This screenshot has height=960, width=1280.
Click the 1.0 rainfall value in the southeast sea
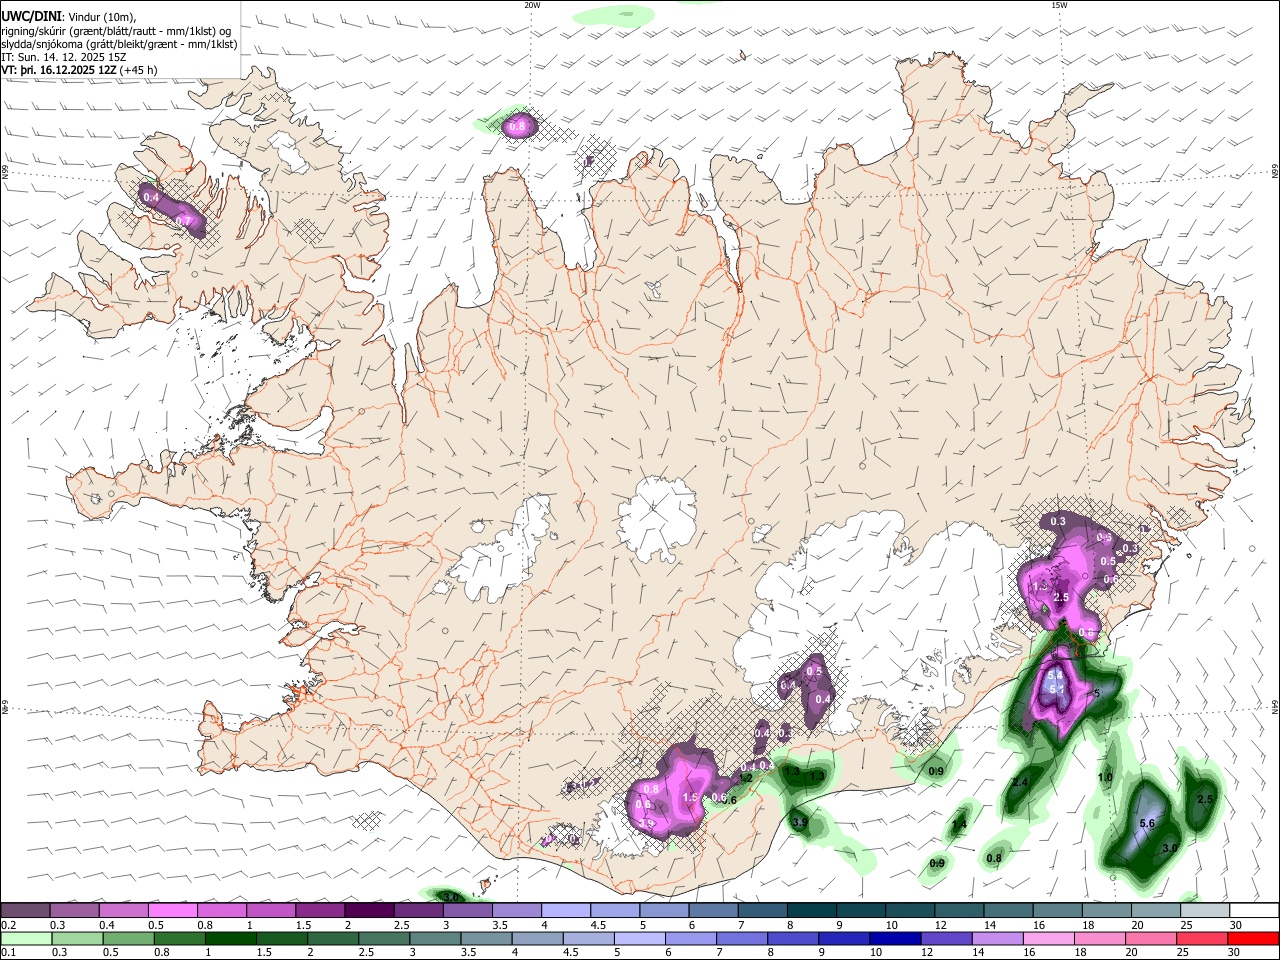point(1105,777)
